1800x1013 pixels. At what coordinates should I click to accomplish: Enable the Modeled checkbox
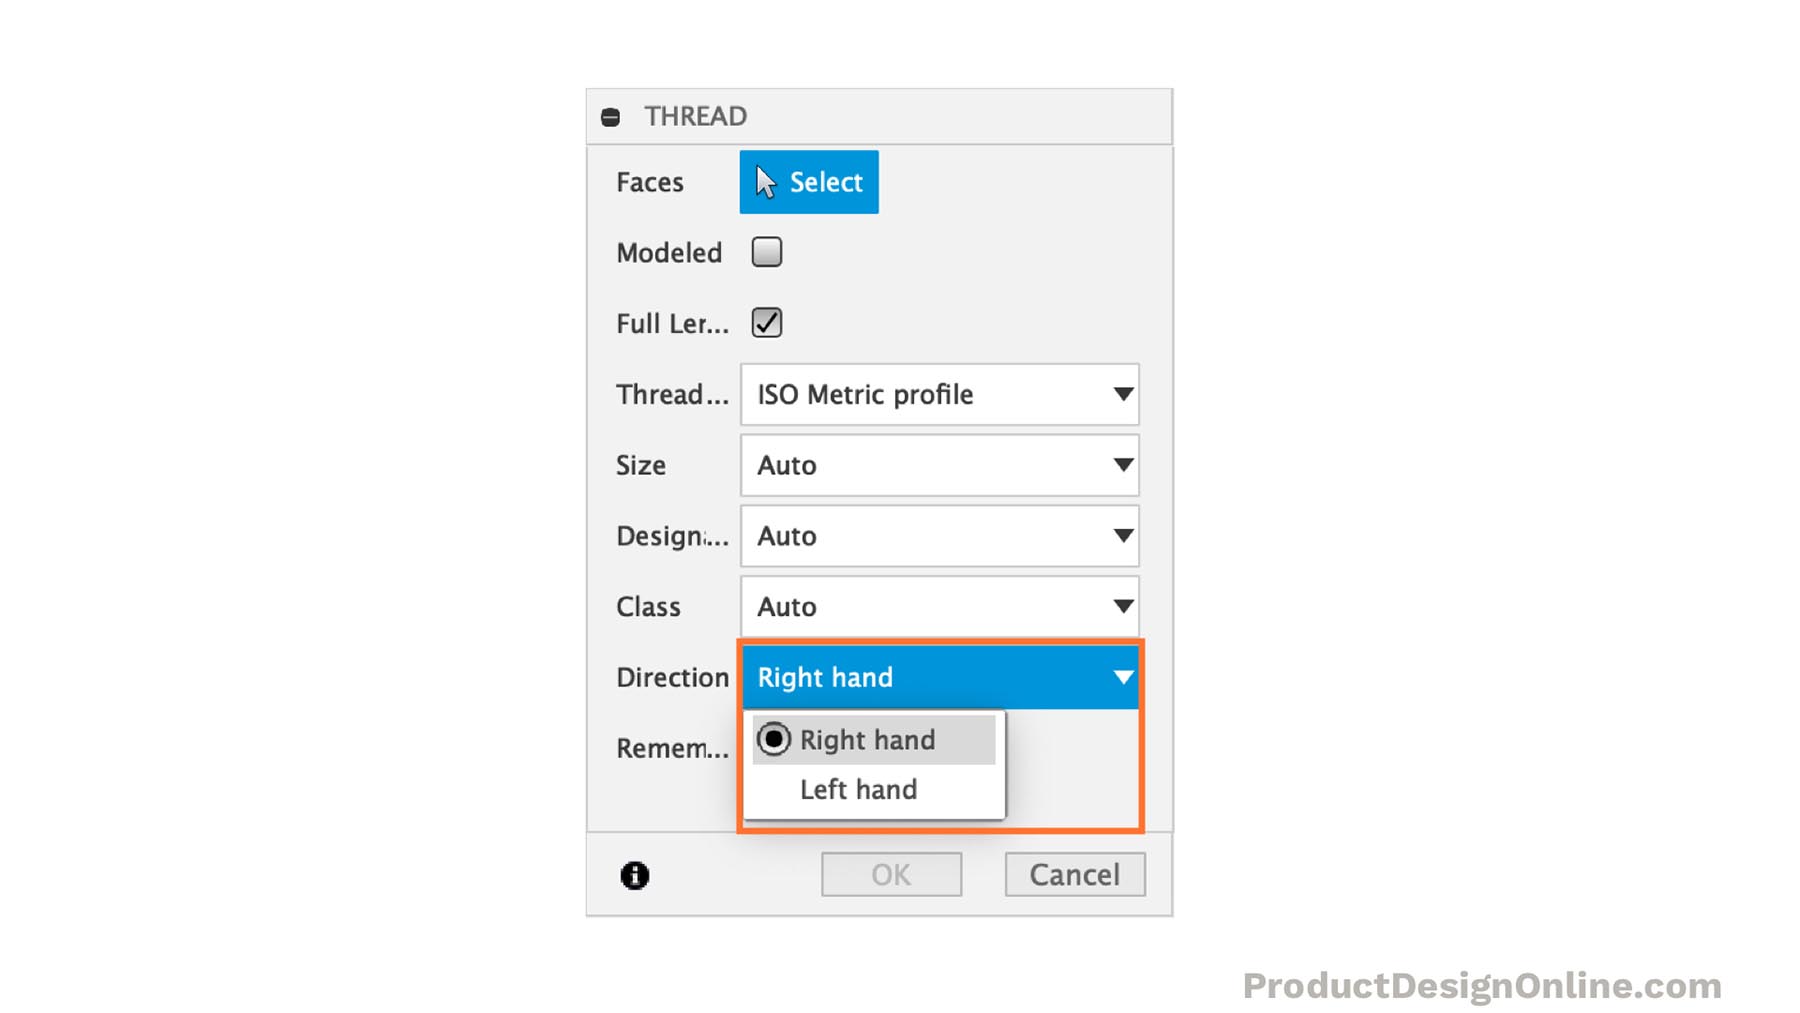pyautogui.click(x=767, y=252)
